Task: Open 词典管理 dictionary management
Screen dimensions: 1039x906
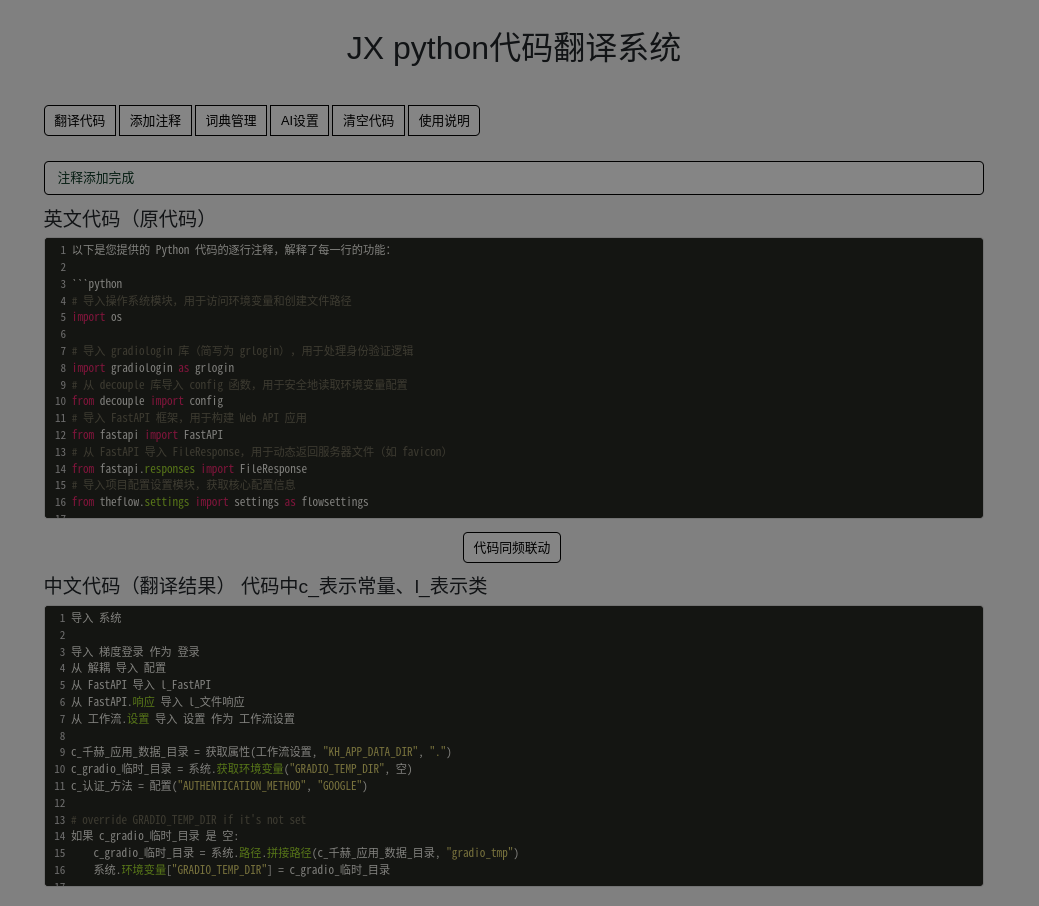Action: [x=231, y=121]
